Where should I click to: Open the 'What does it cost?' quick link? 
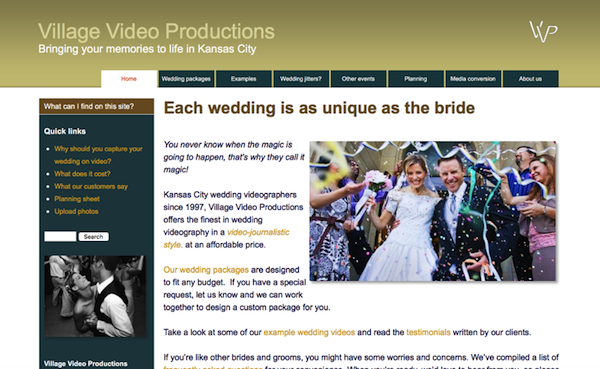[82, 174]
